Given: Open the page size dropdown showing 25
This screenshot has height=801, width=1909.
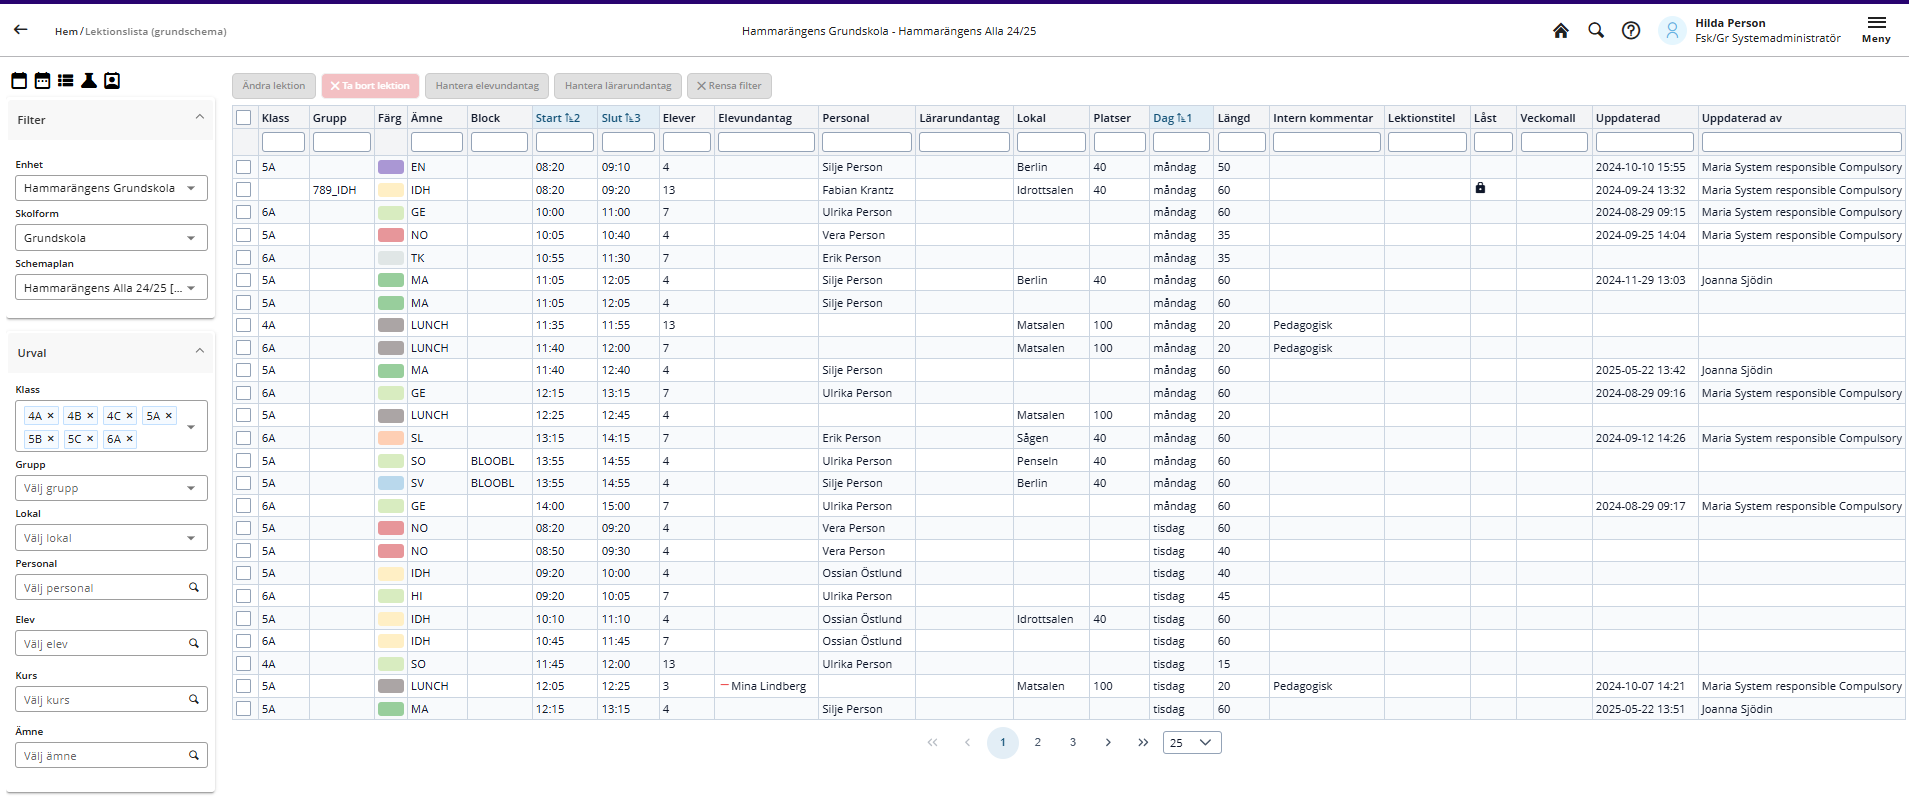Looking at the screenshot, I should [1191, 743].
